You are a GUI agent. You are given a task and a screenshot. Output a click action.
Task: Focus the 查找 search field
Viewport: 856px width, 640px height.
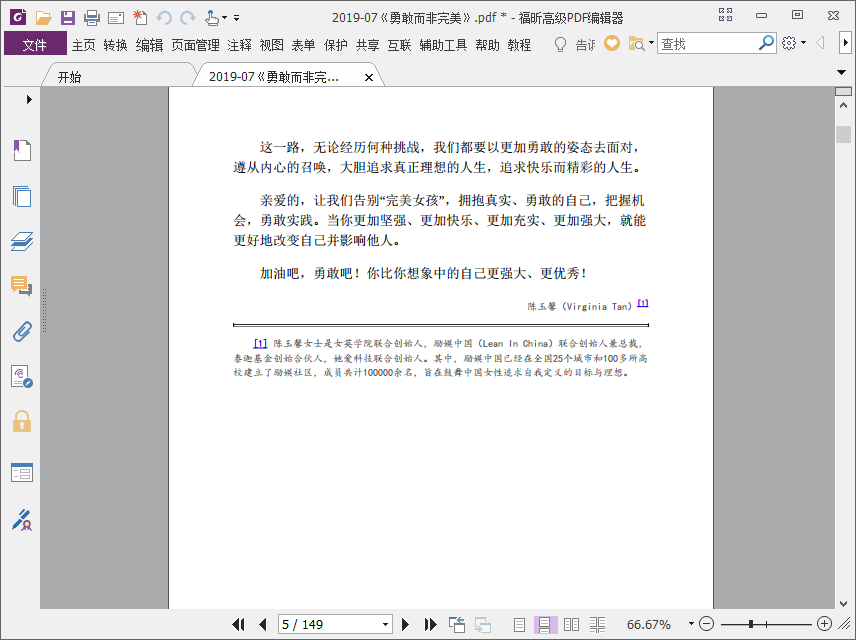708,43
